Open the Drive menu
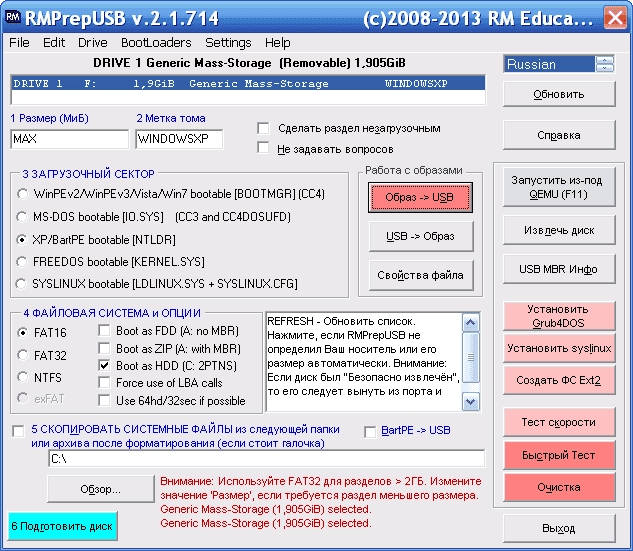This screenshot has height=551, width=633. tap(92, 43)
